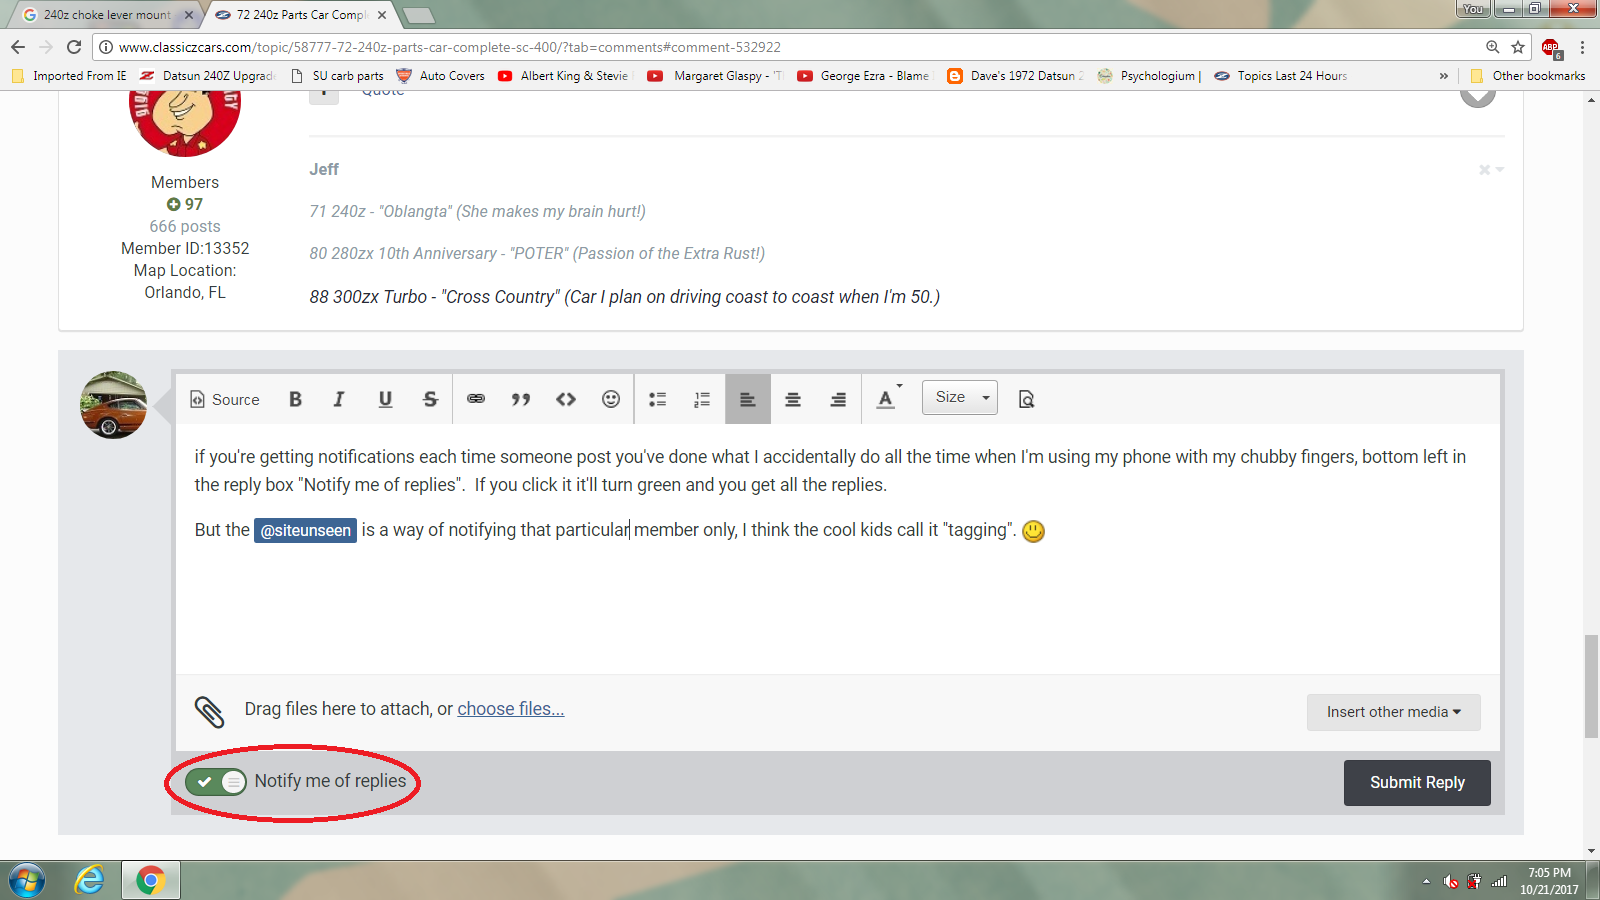Go forward in browser history
The image size is (1600, 900).
[46, 47]
